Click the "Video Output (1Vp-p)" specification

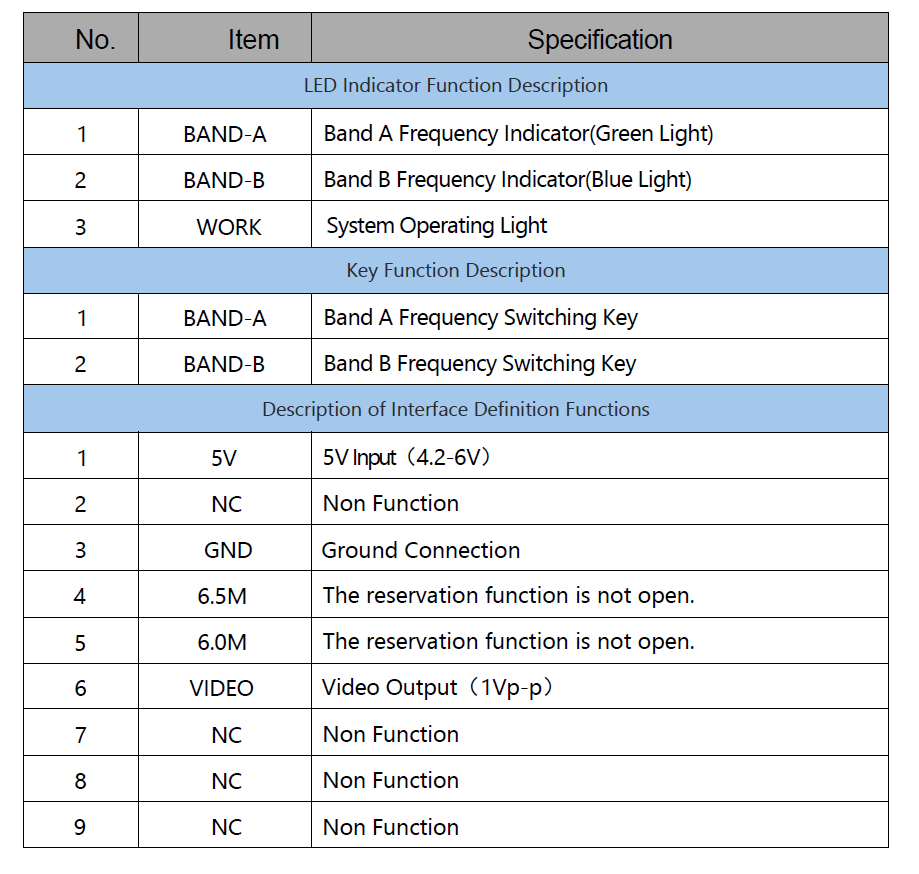tap(437, 689)
